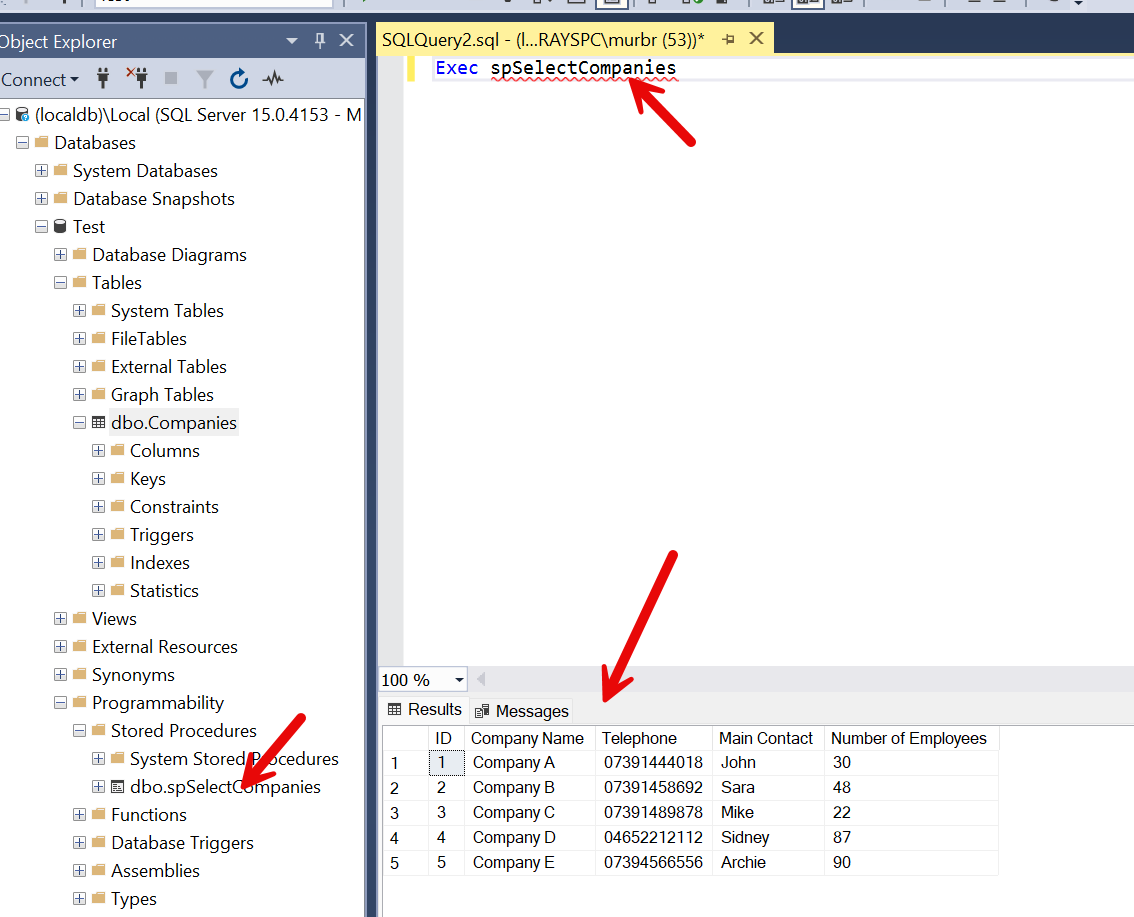Select the Keys folder
The width and height of the screenshot is (1134, 917).
[x=148, y=479]
